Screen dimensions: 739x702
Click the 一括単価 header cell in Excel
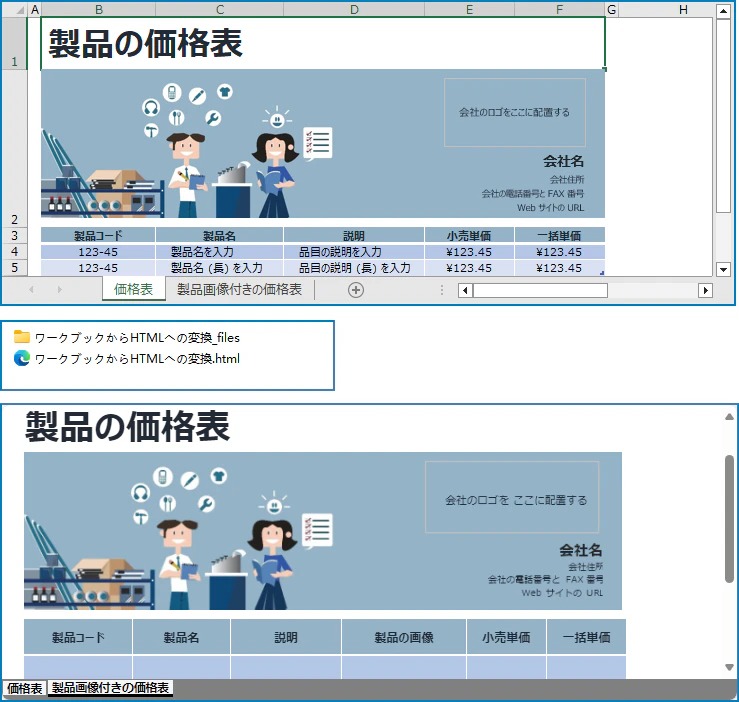coord(559,235)
